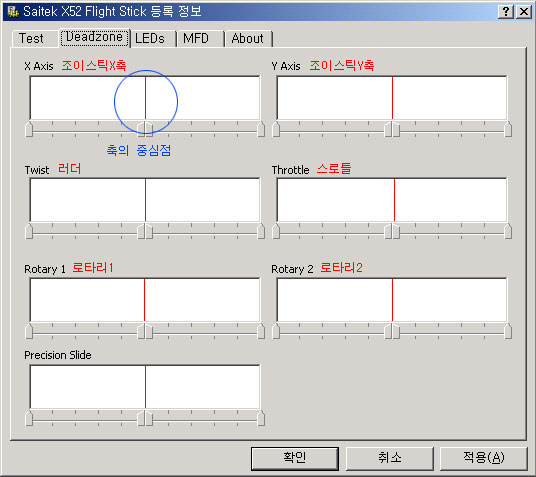Screen dimensions: 536x477
Task: Click the 취소 (Cancel) button
Action: coord(390,458)
